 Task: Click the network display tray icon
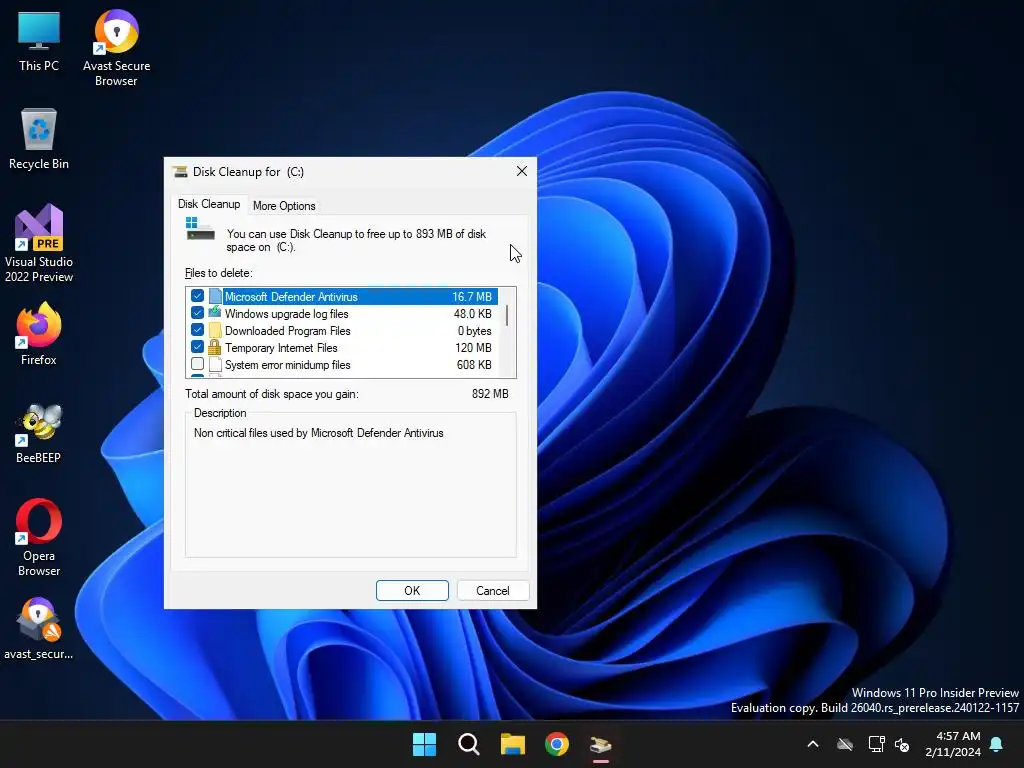click(x=876, y=744)
